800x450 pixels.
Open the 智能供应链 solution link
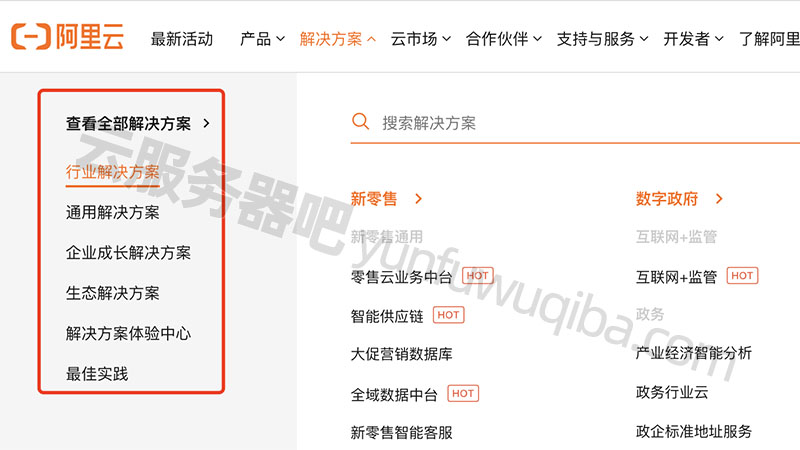pyautogui.click(x=387, y=316)
